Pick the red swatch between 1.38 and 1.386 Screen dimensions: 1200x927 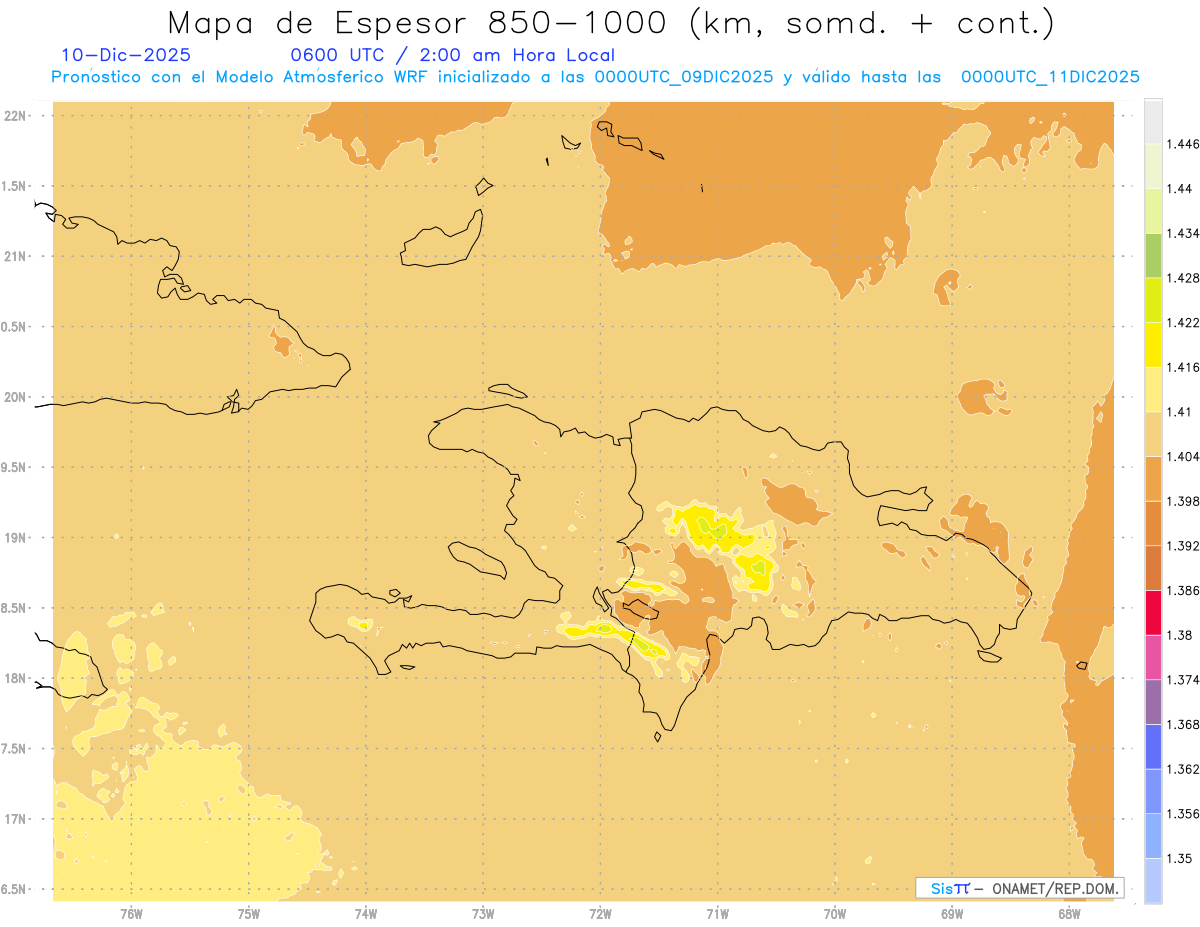point(1153,613)
